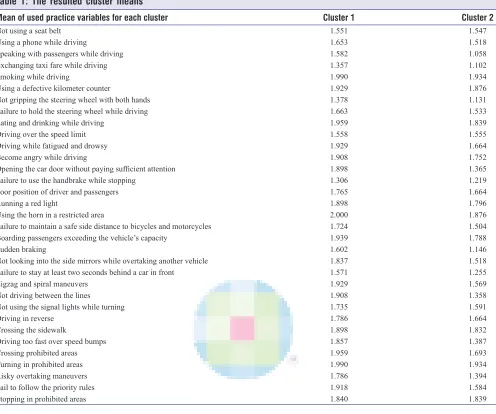Click 'Eating and drinking while driving' label
This screenshot has width=496, height=414.
click(x=52, y=123)
